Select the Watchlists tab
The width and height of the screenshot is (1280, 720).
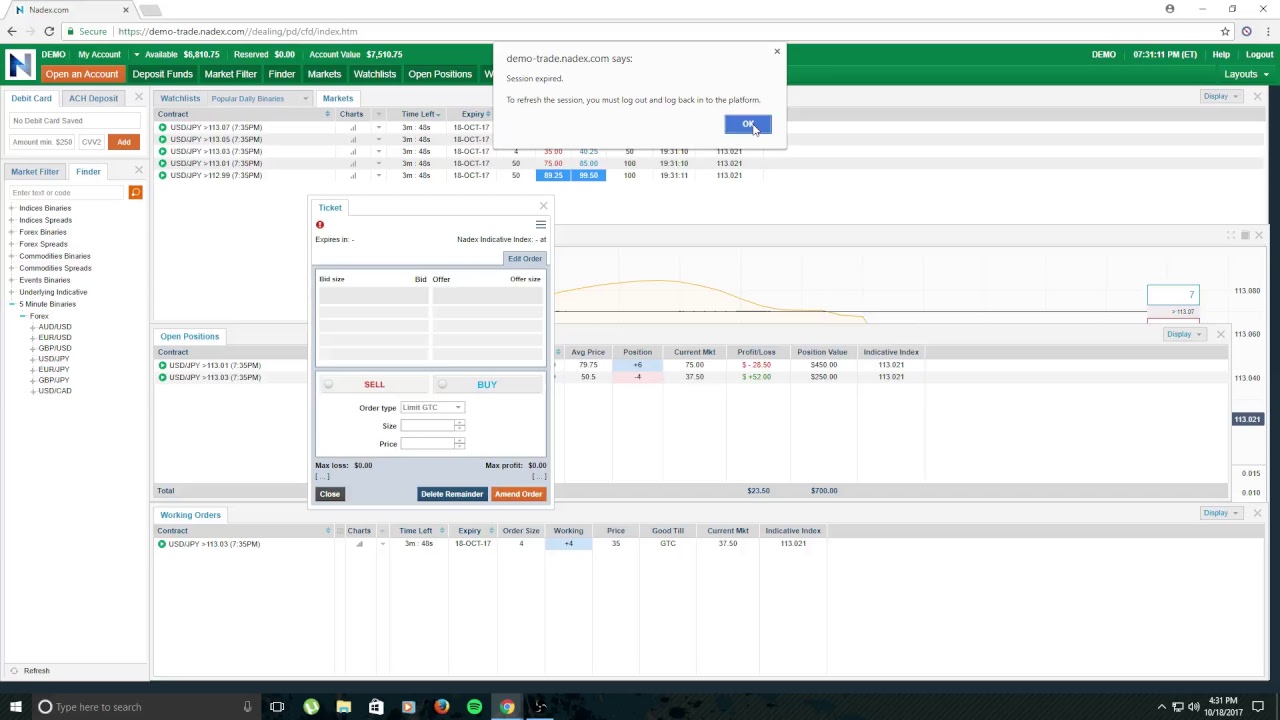pos(180,98)
